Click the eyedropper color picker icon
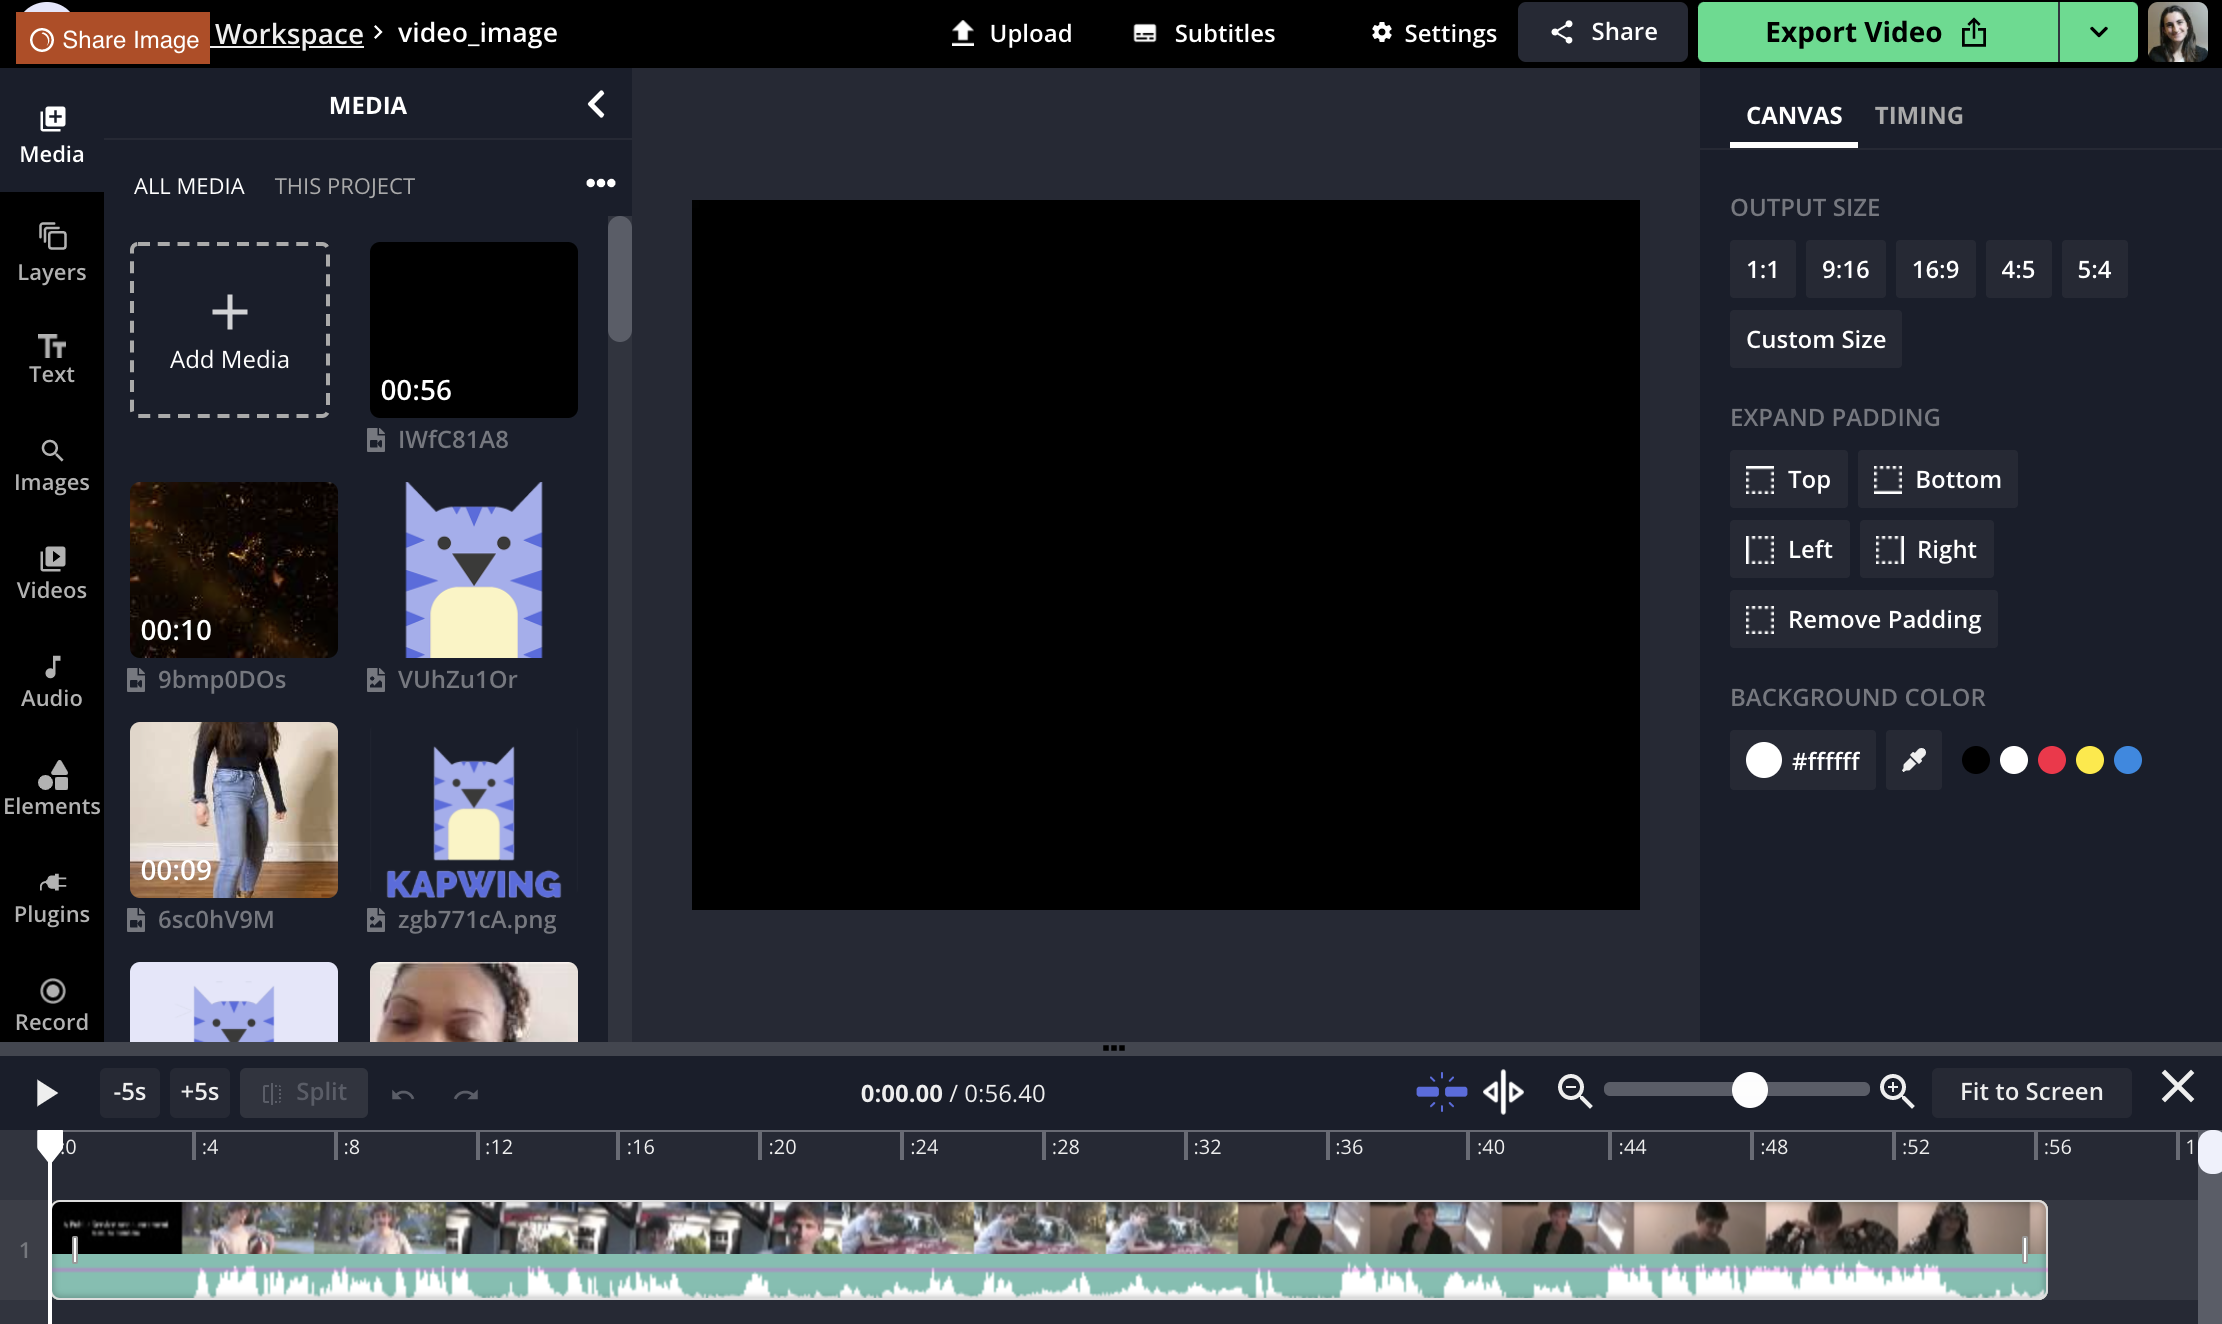Image resolution: width=2222 pixels, height=1324 pixels. tap(1913, 760)
